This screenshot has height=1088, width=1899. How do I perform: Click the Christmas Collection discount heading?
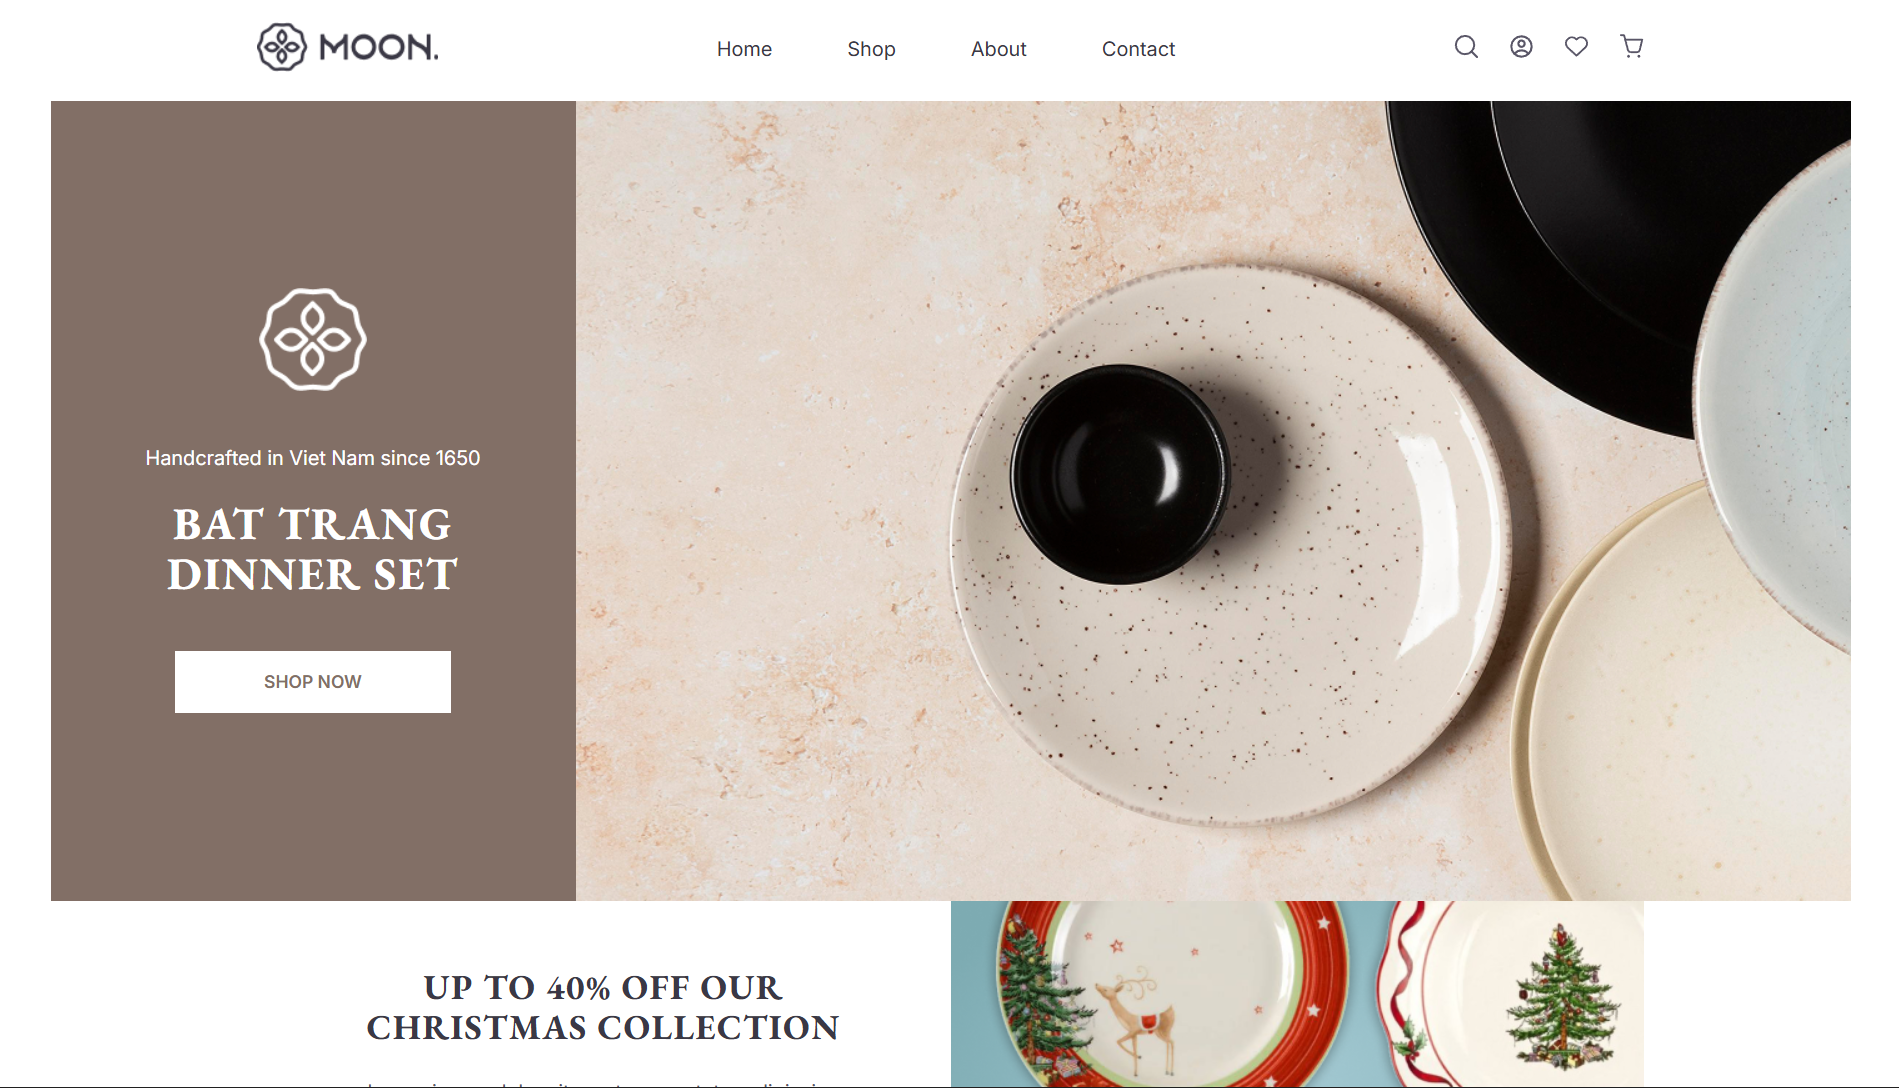(x=603, y=1007)
